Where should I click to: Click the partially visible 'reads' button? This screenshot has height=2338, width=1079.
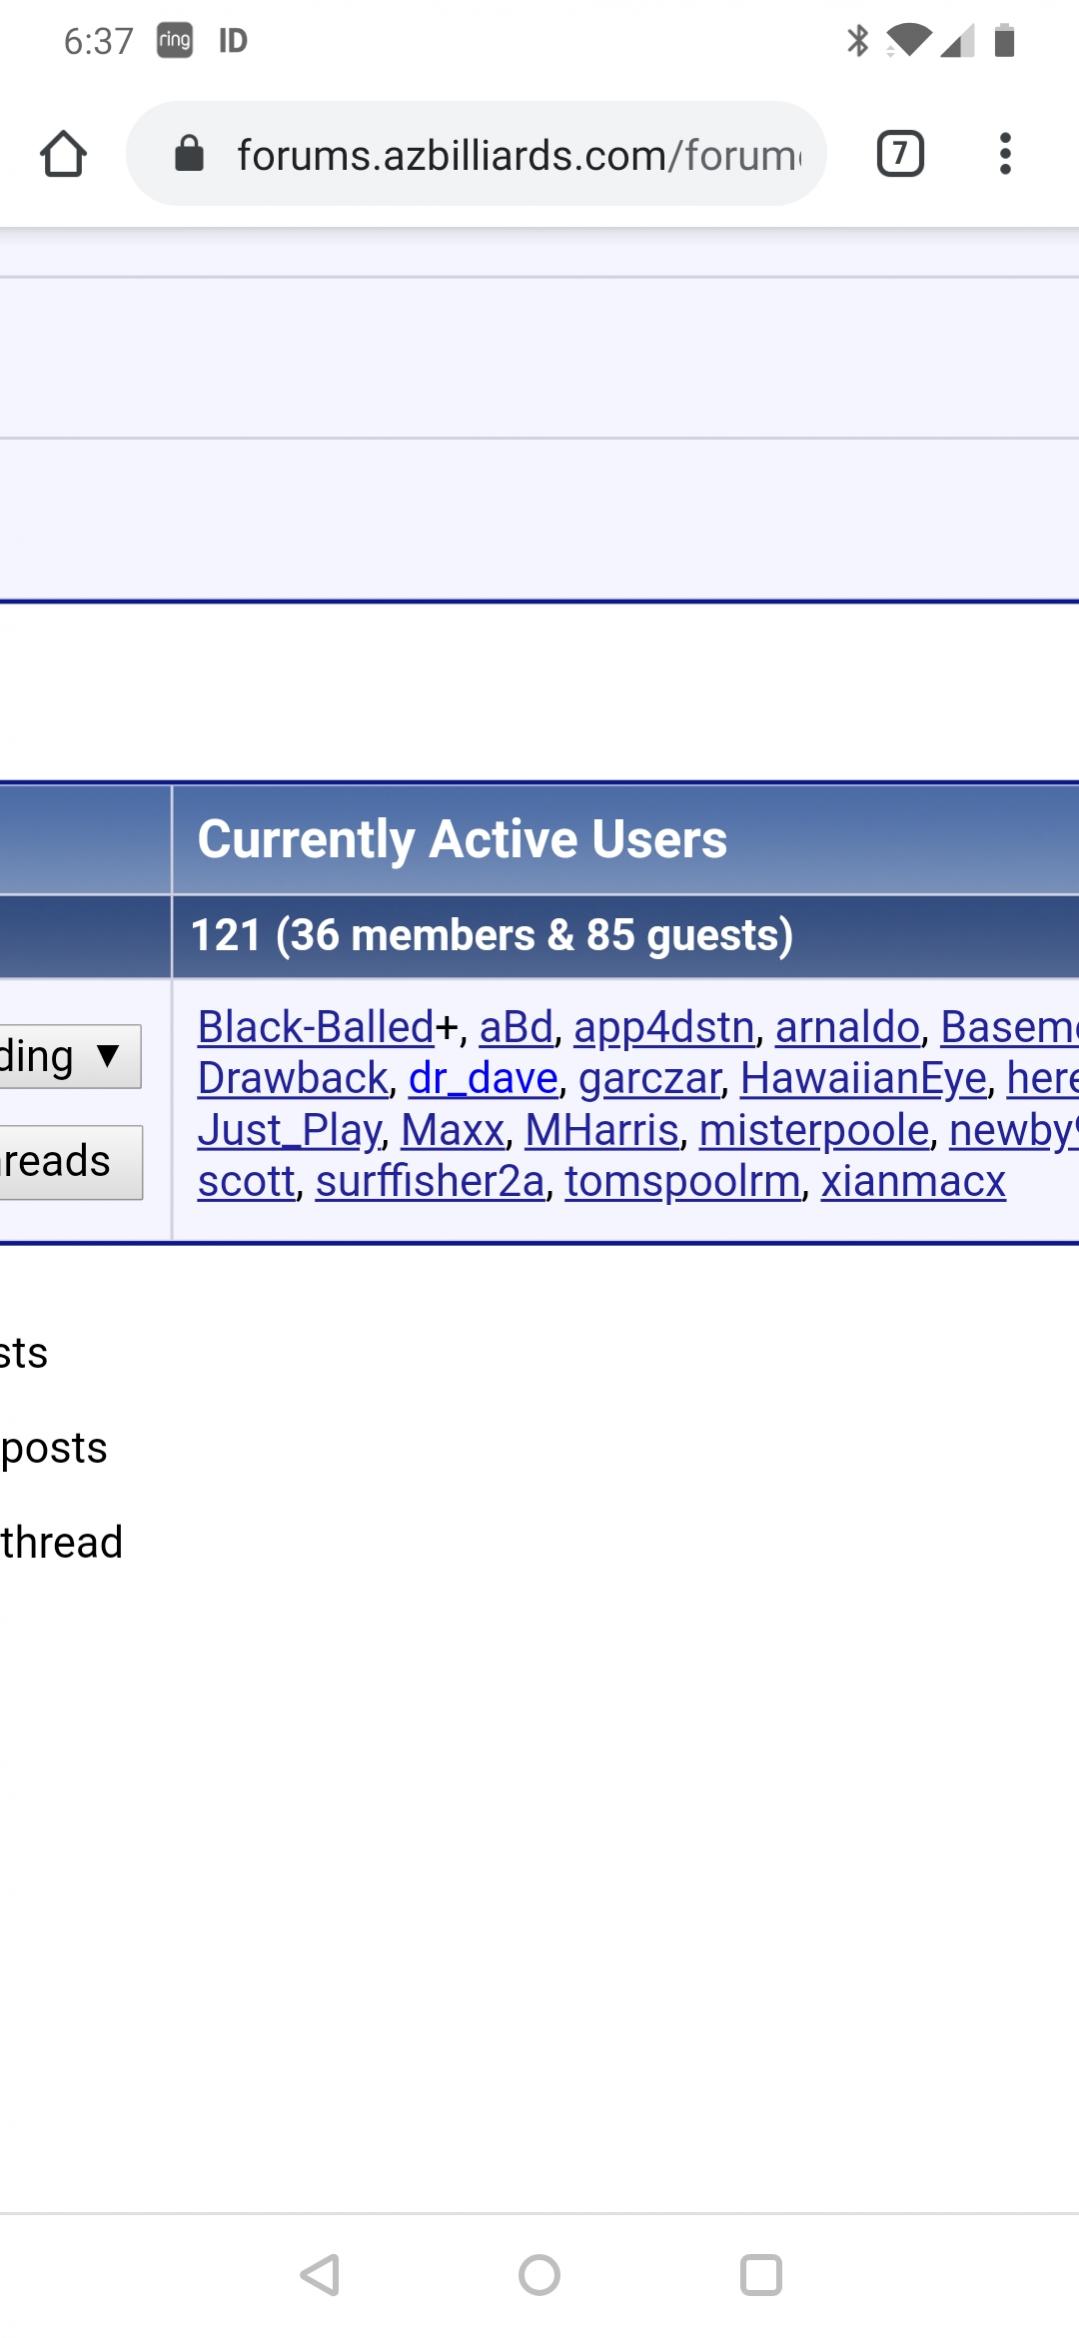point(68,1161)
